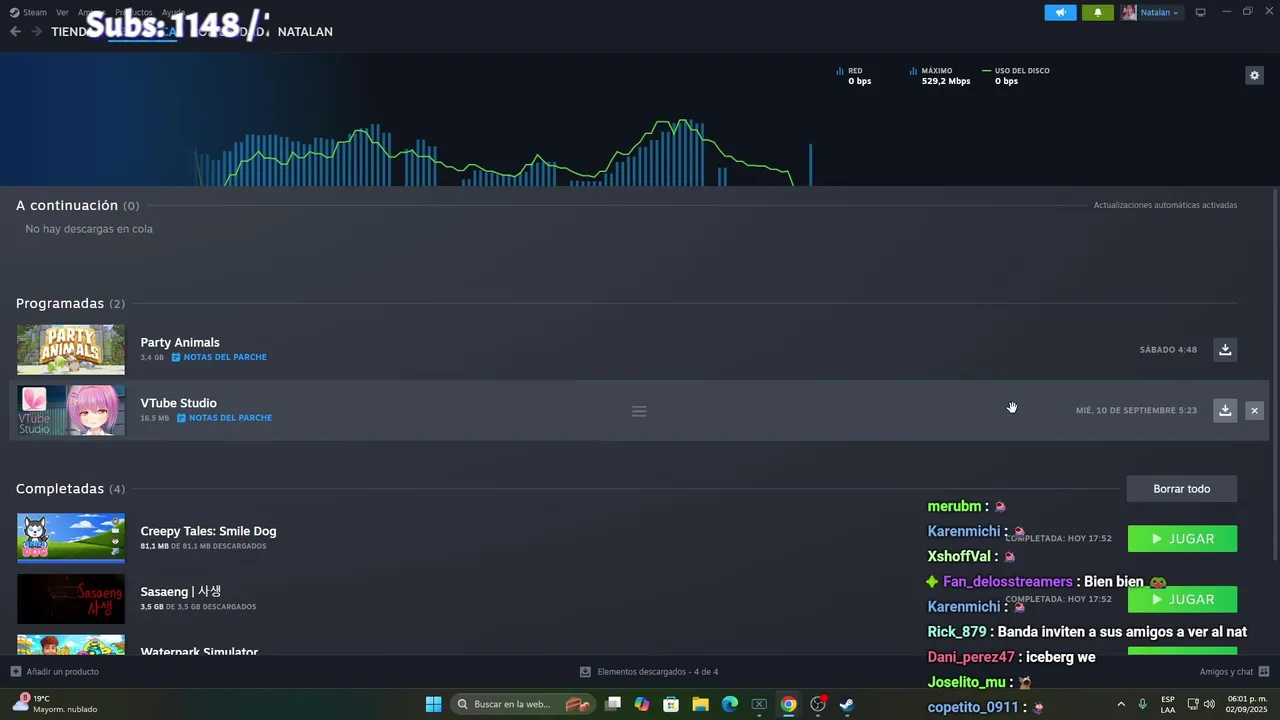
Task: Show hidden tray icons chevron
Action: point(1121,704)
